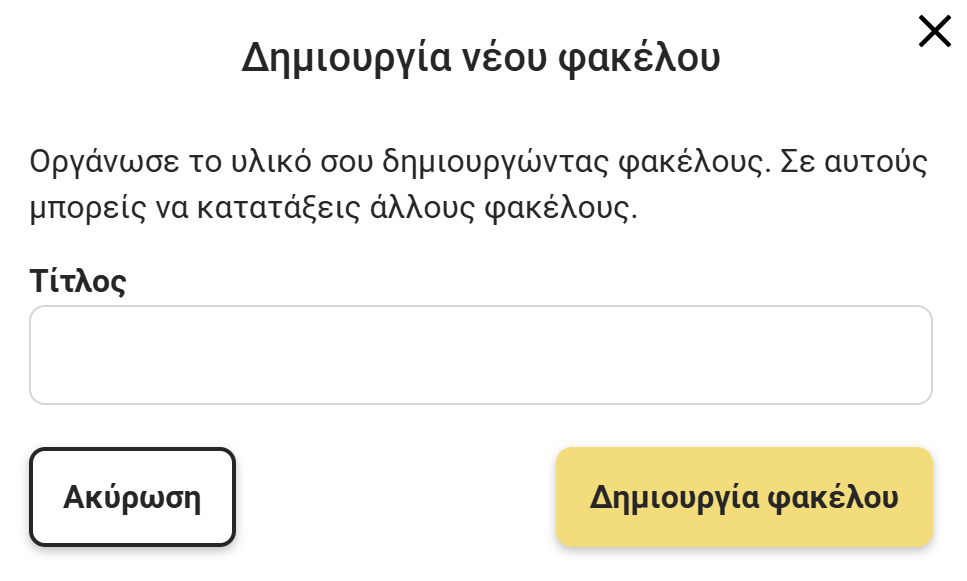Hit the X icon beside the heading
967x581 pixels.
tap(934, 32)
